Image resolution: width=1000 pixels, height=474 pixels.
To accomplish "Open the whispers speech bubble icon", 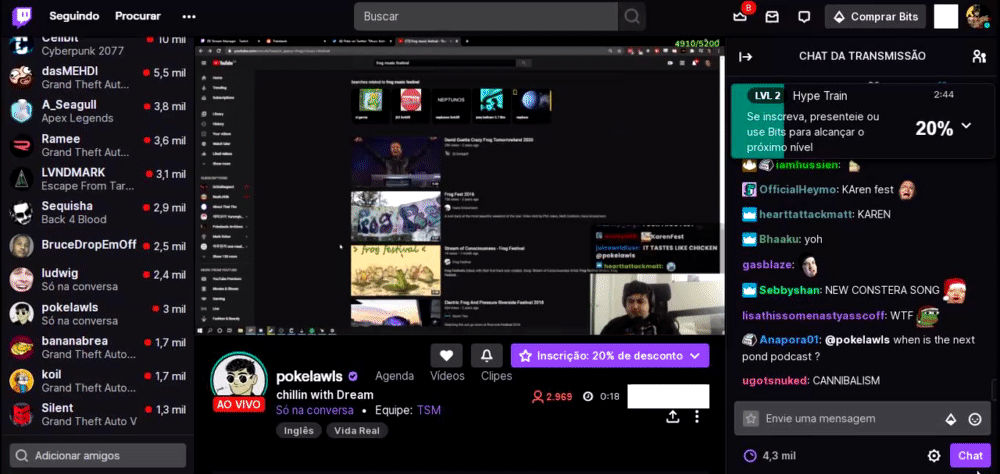I will coord(805,17).
